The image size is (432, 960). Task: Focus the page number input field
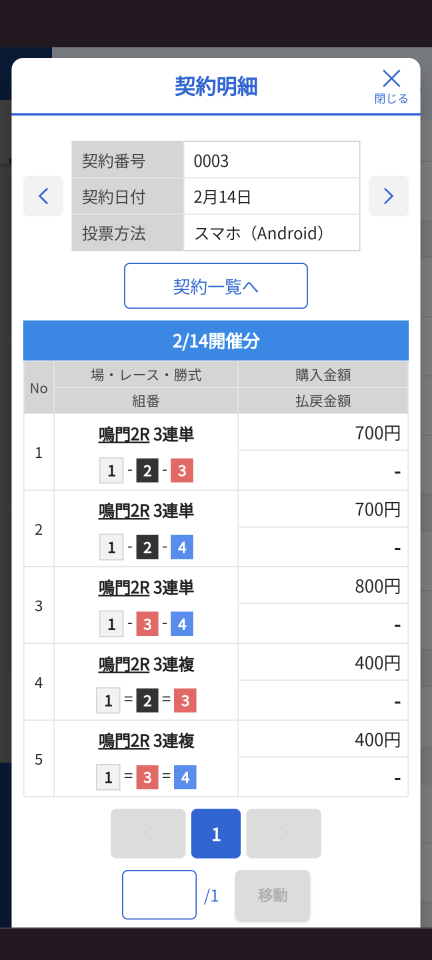click(x=159, y=895)
